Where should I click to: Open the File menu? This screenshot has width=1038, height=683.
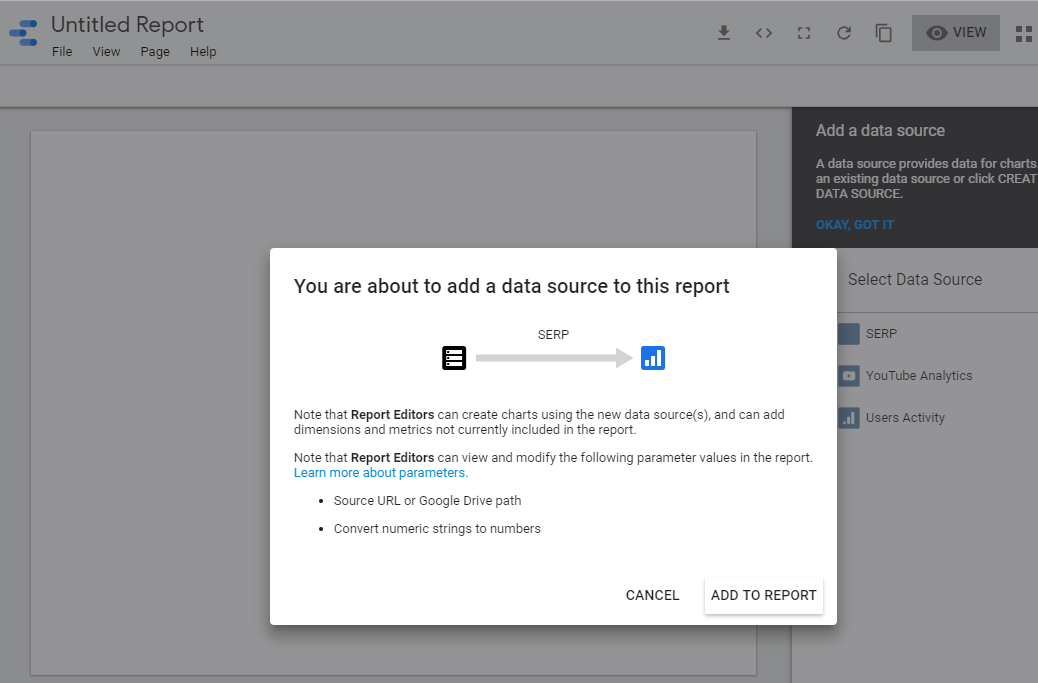tap(62, 52)
